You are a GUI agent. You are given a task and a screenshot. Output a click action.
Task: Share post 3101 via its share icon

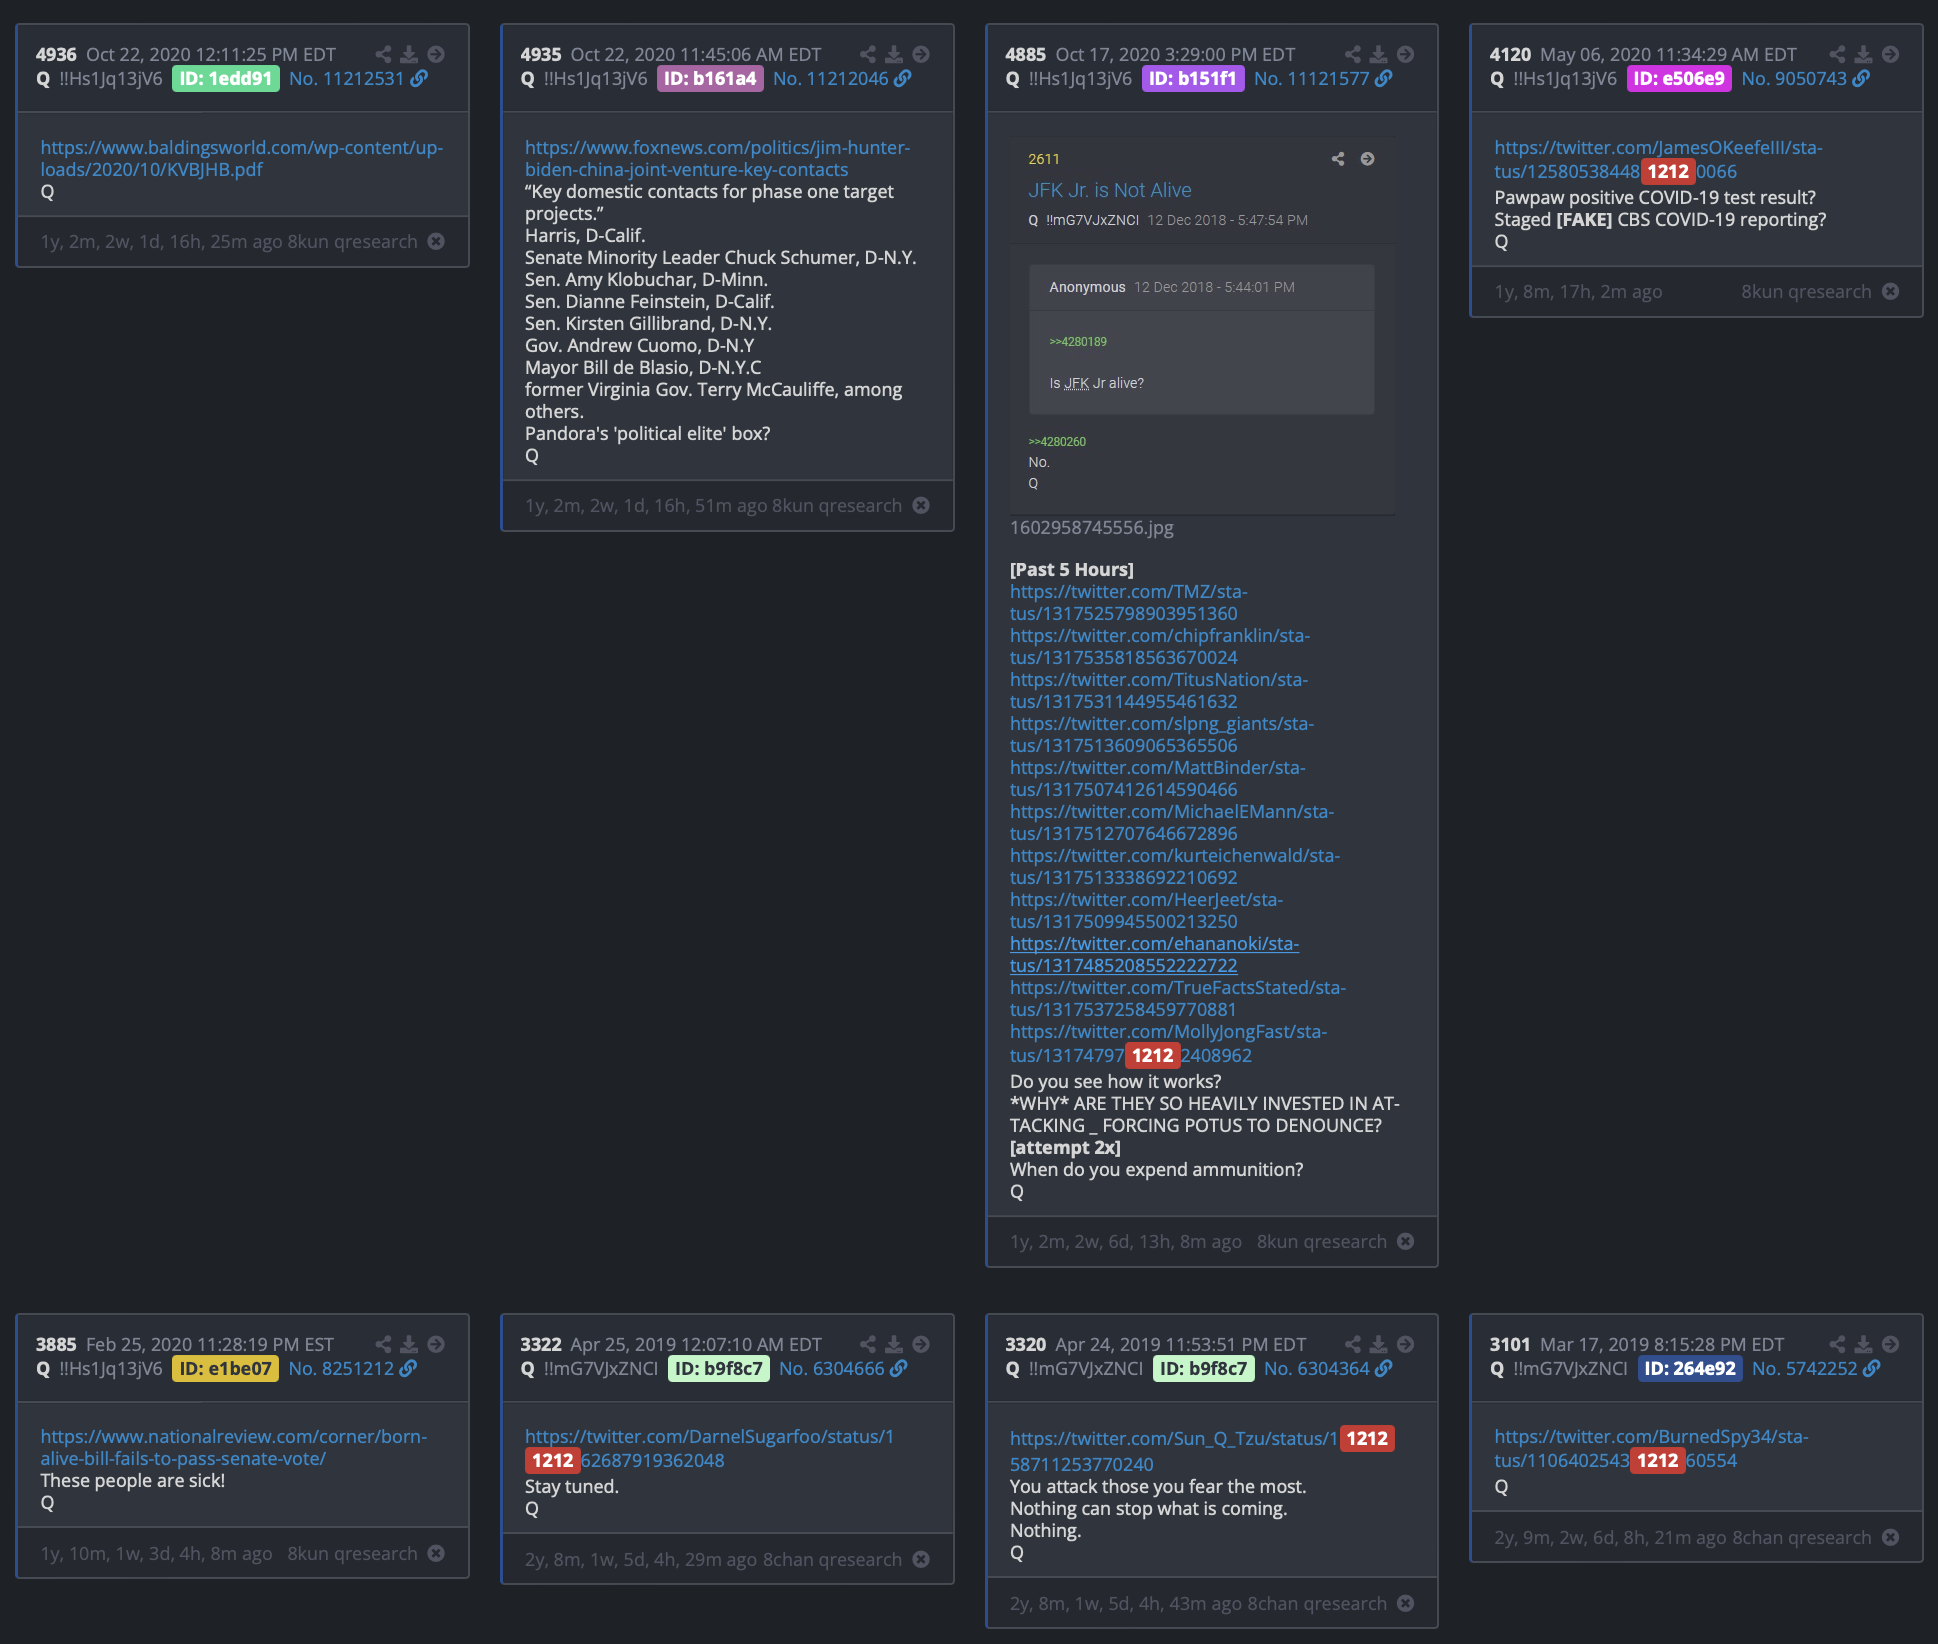point(1837,1344)
